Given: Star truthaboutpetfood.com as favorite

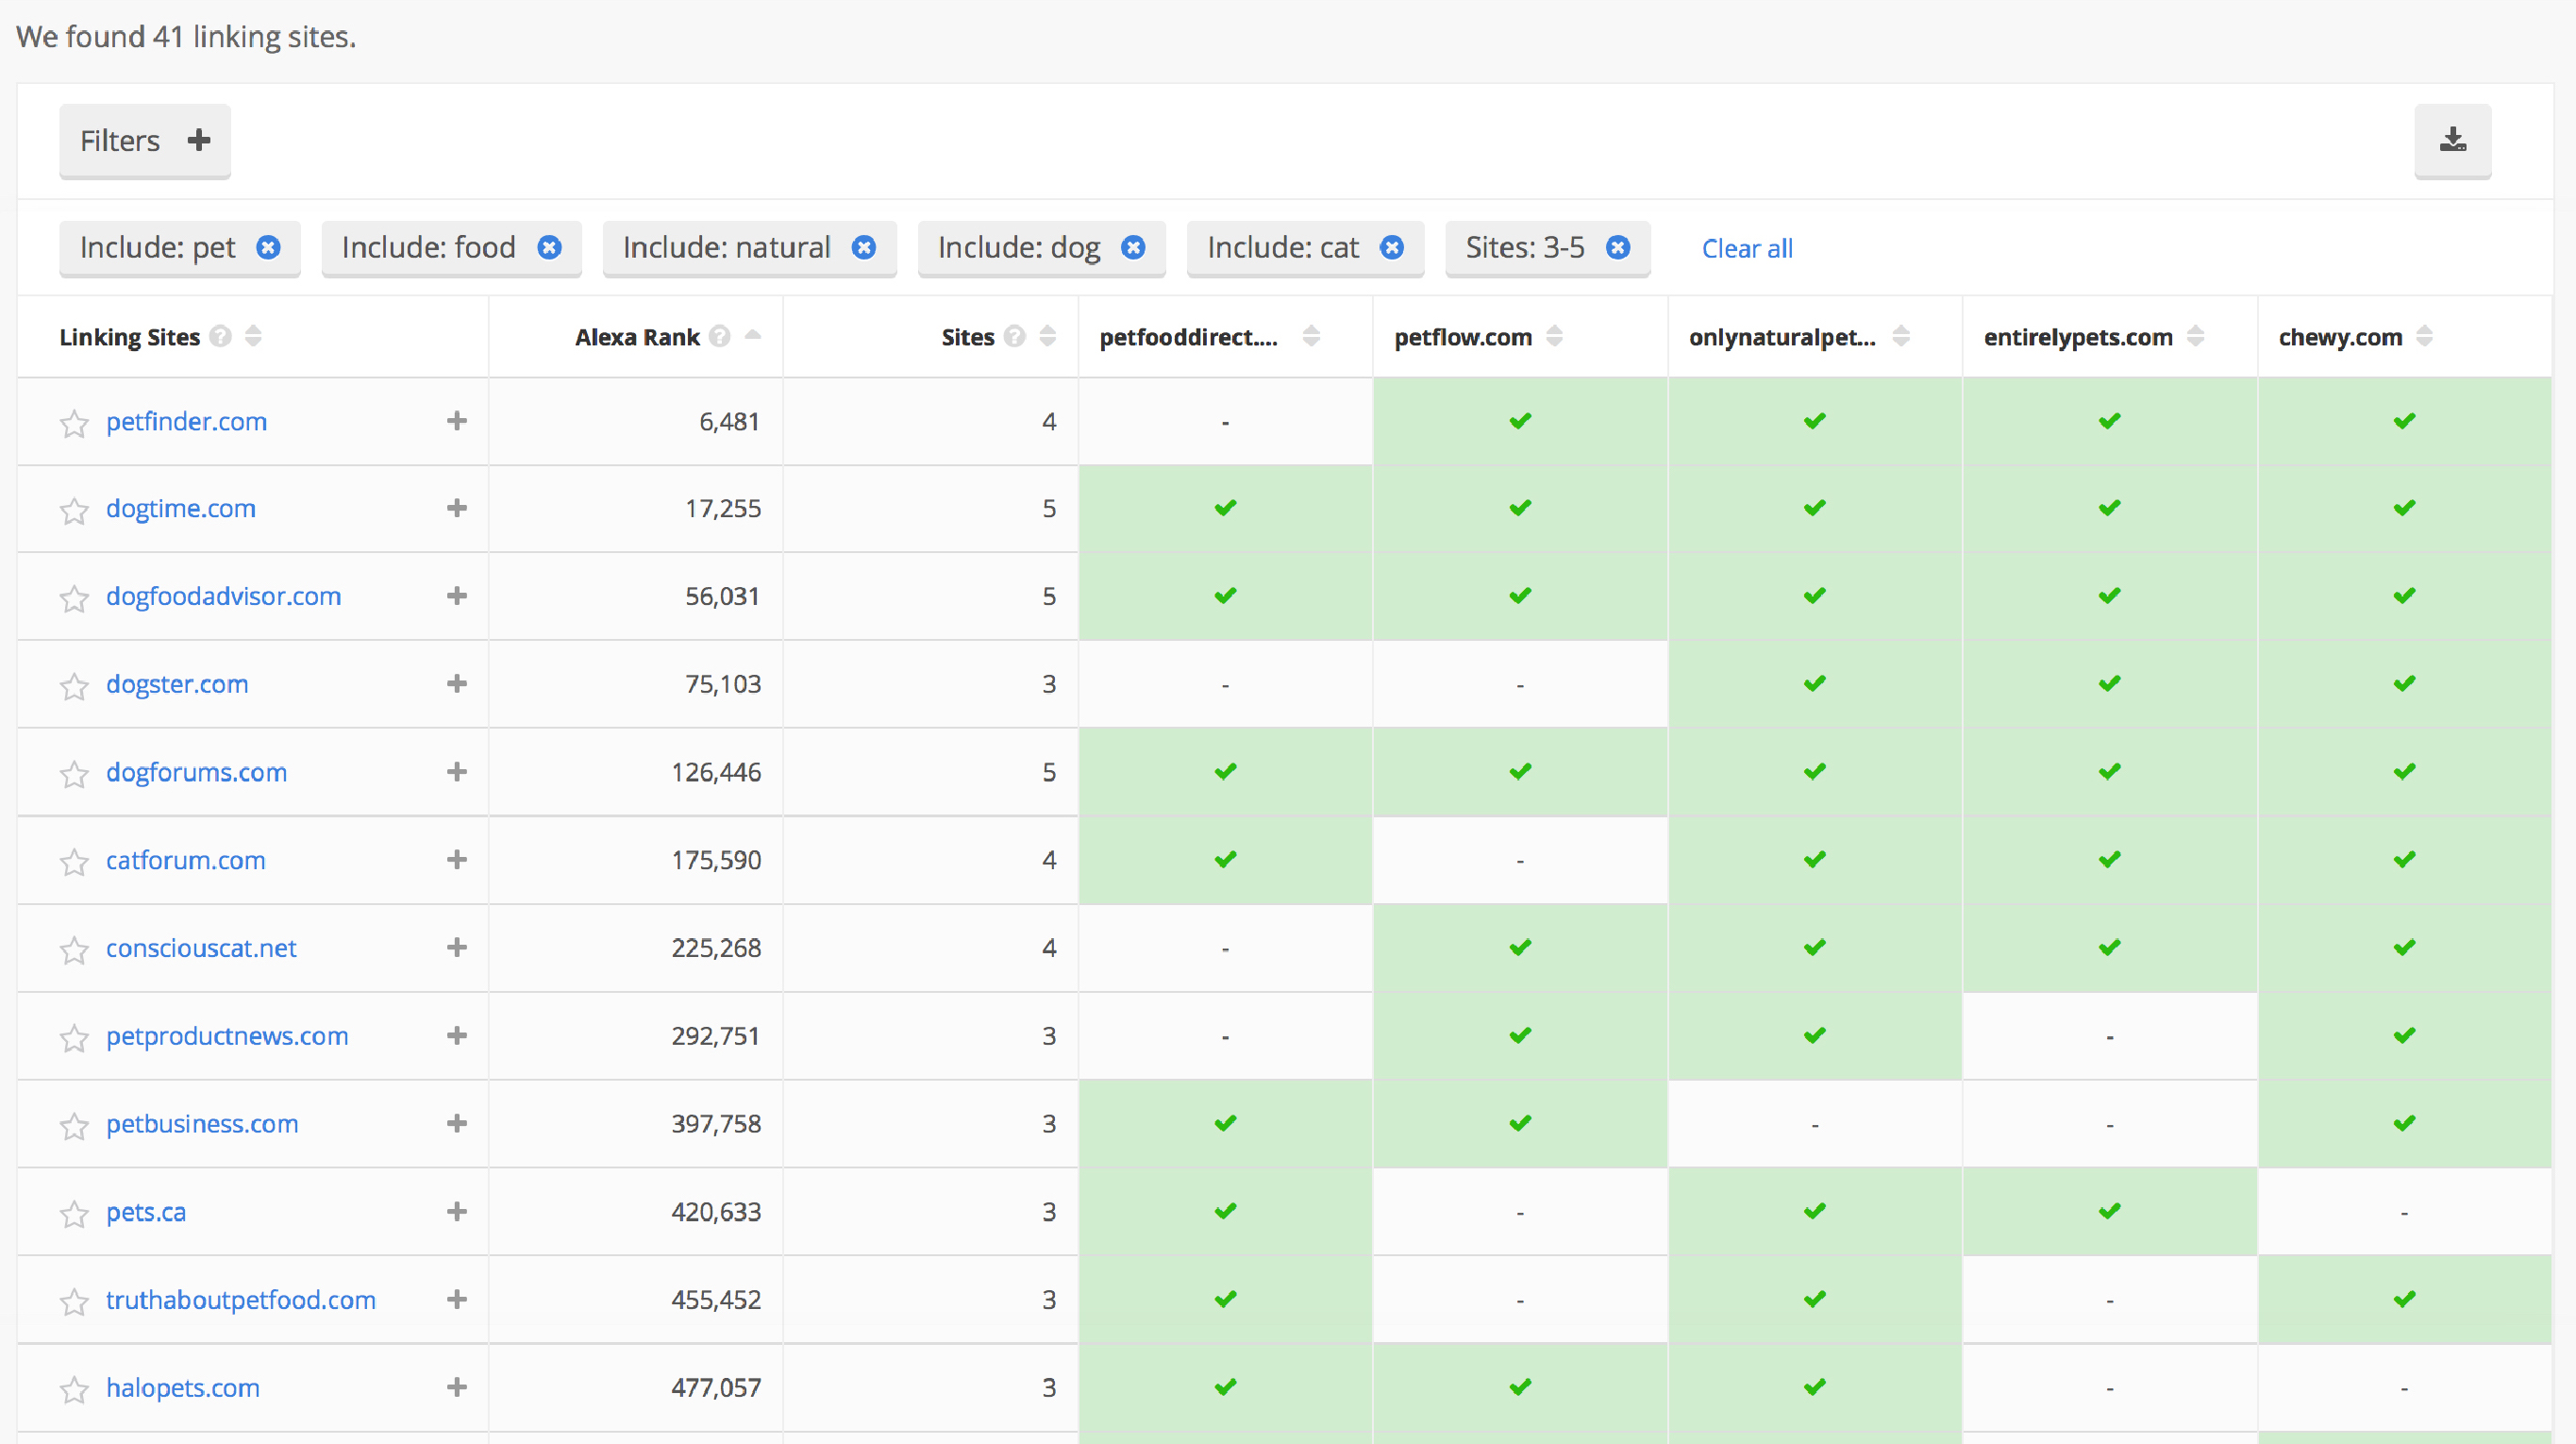Looking at the screenshot, I should (74, 1303).
